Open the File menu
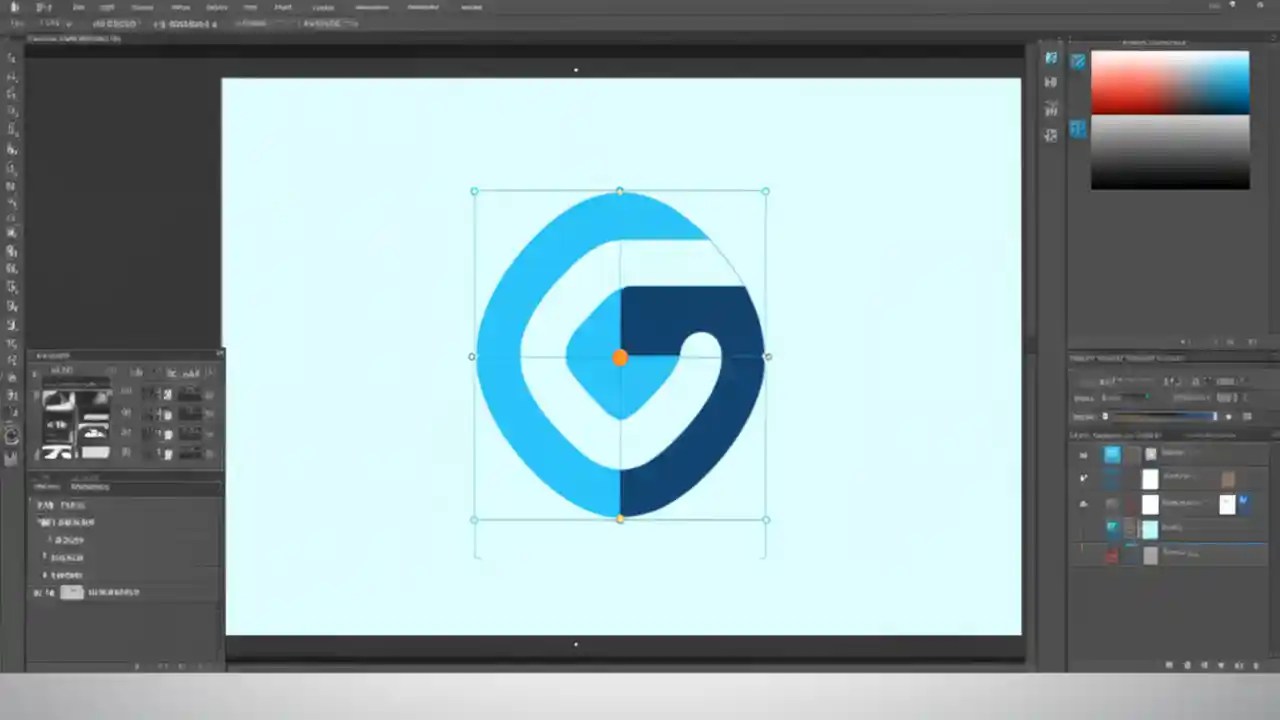Viewport: 1280px width, 720px height. point(44,7)
